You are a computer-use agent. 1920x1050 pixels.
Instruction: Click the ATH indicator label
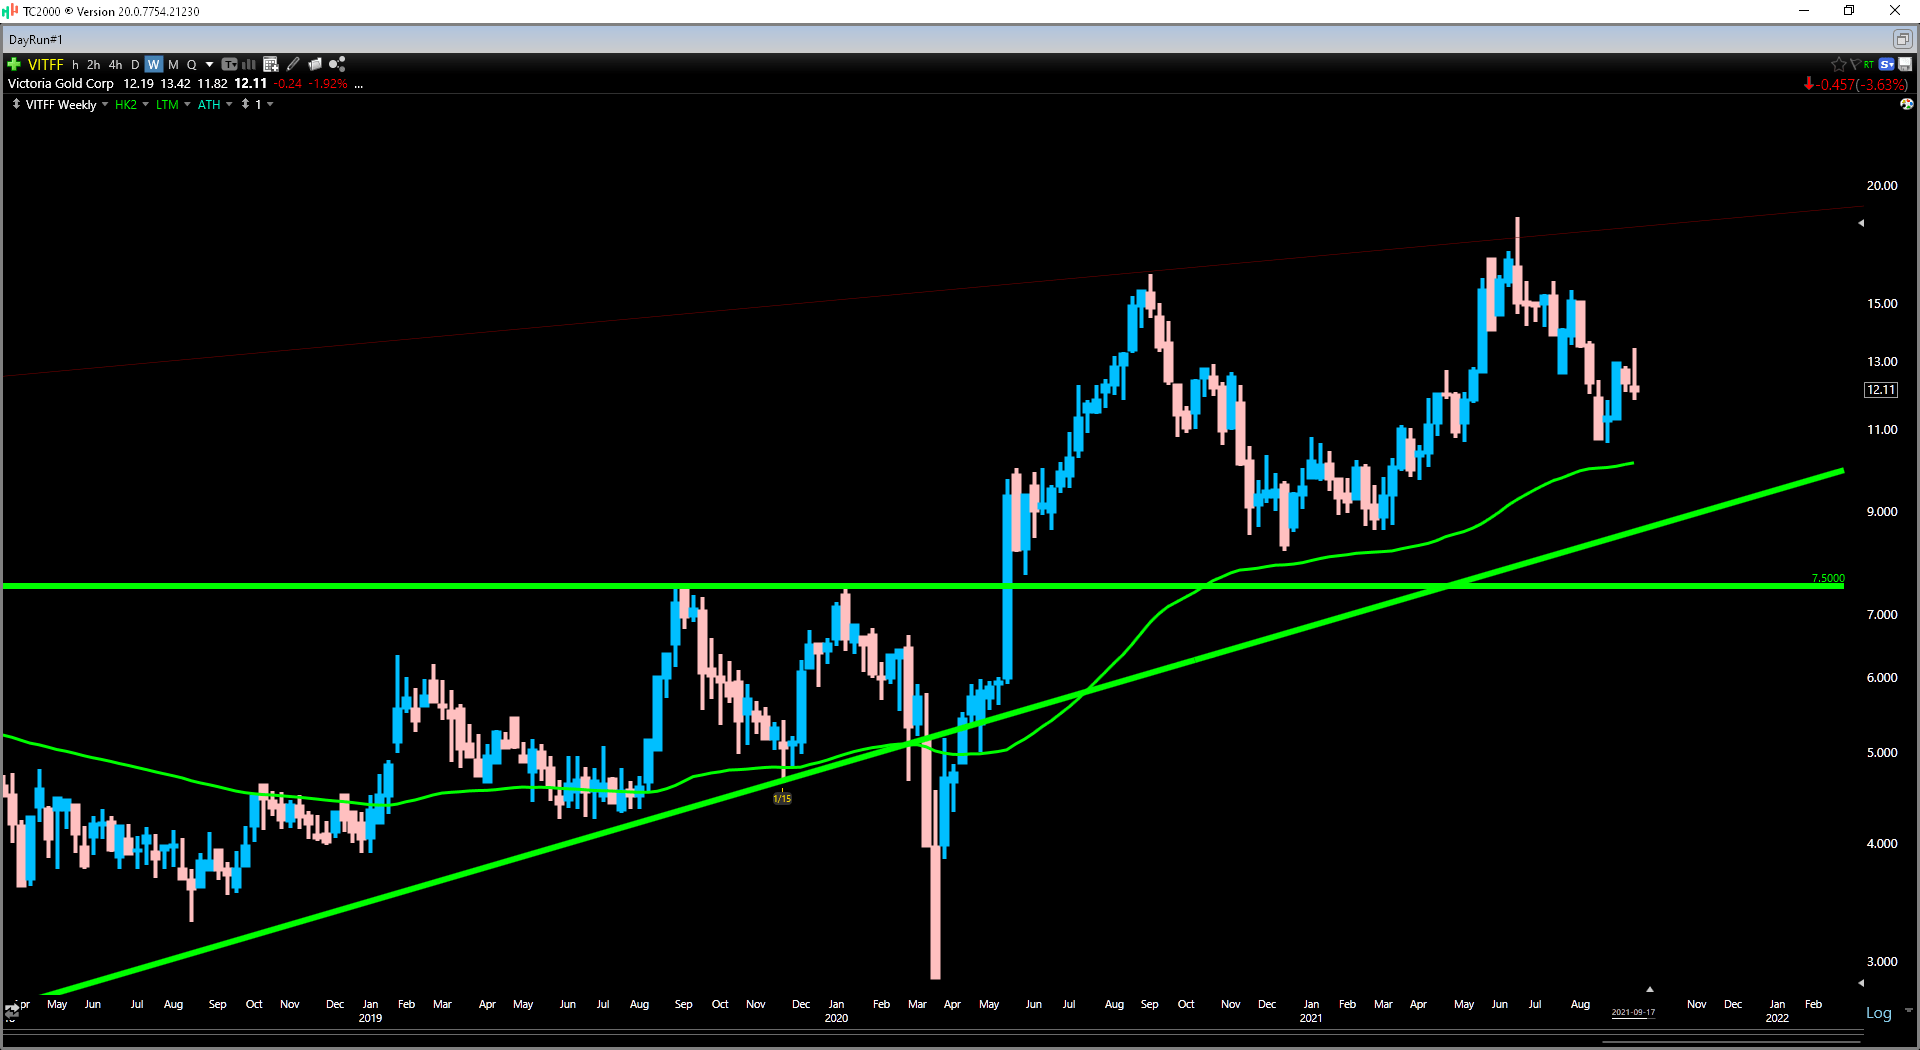point(209,104)
